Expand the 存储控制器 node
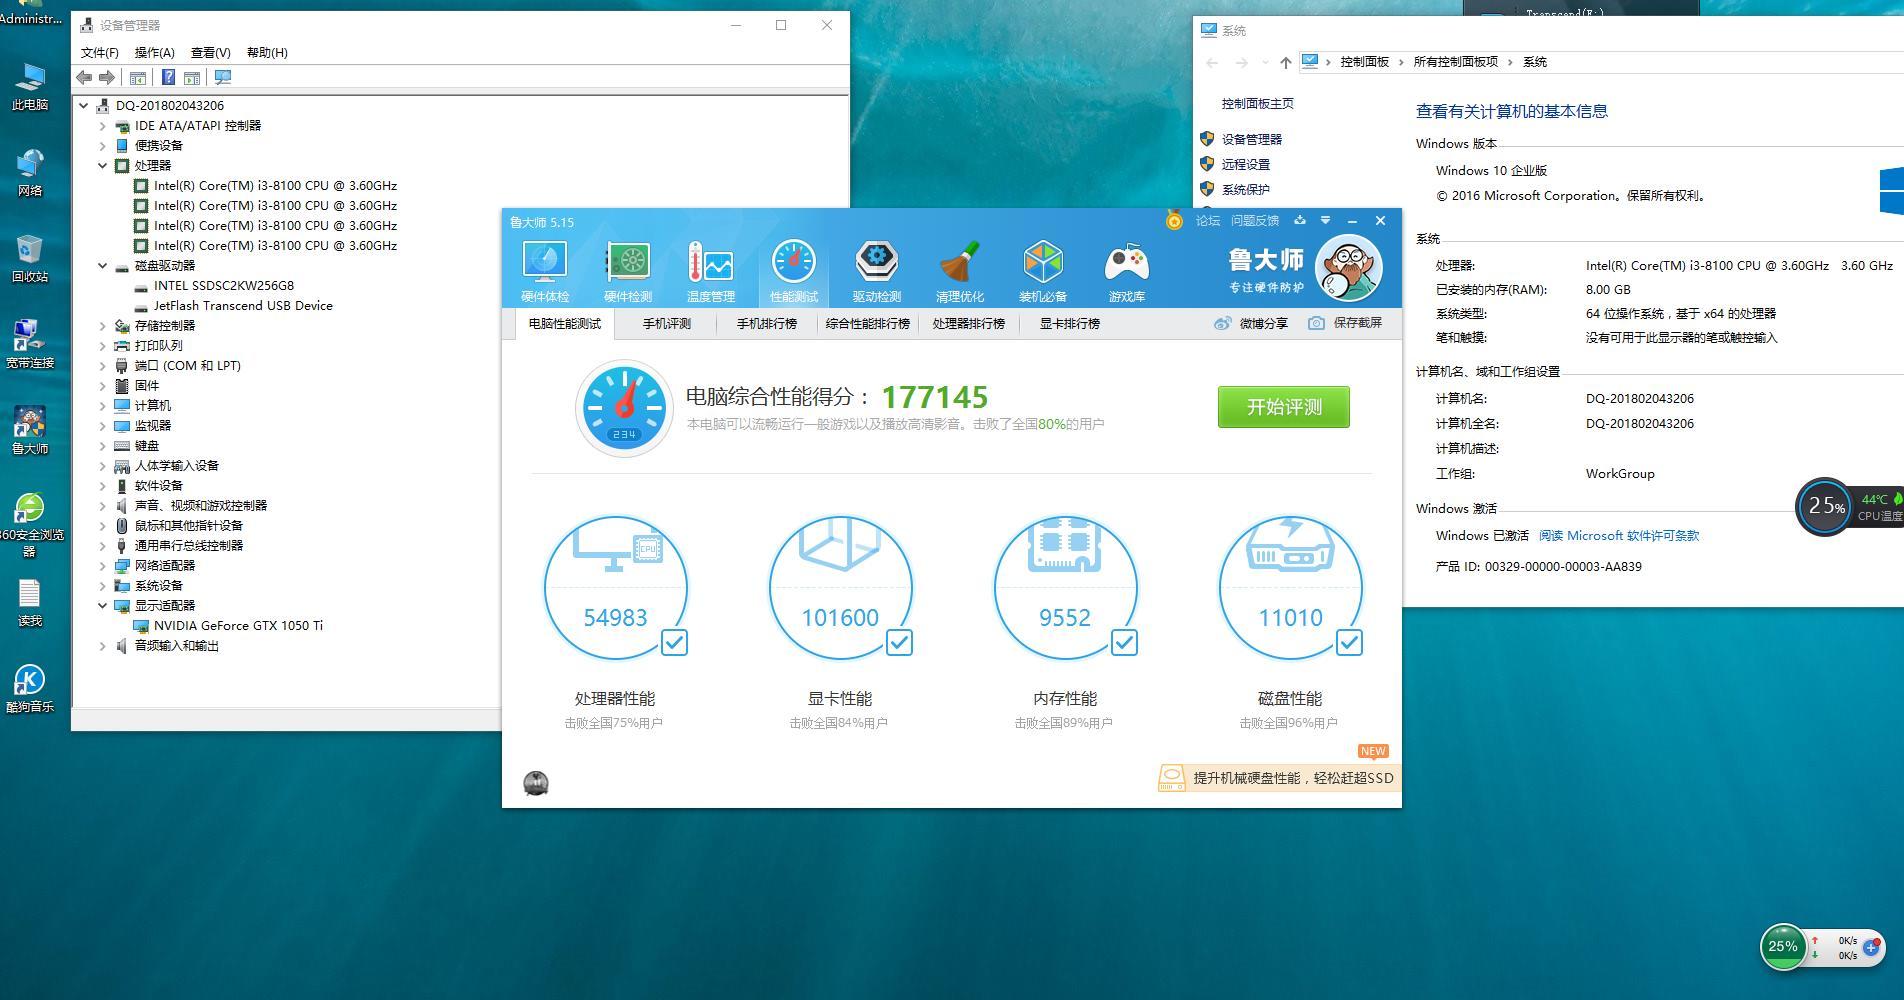The height and width of the screenshot is (1000, 1904). [102, 325]
